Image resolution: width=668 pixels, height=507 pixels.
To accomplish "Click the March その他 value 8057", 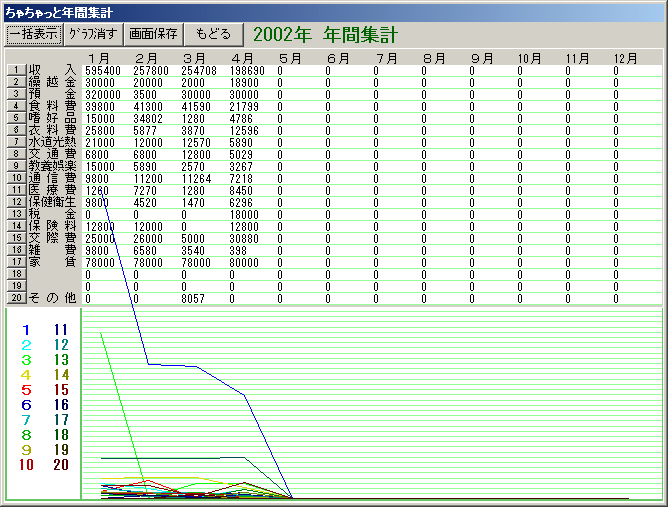I will click(193, 299).
